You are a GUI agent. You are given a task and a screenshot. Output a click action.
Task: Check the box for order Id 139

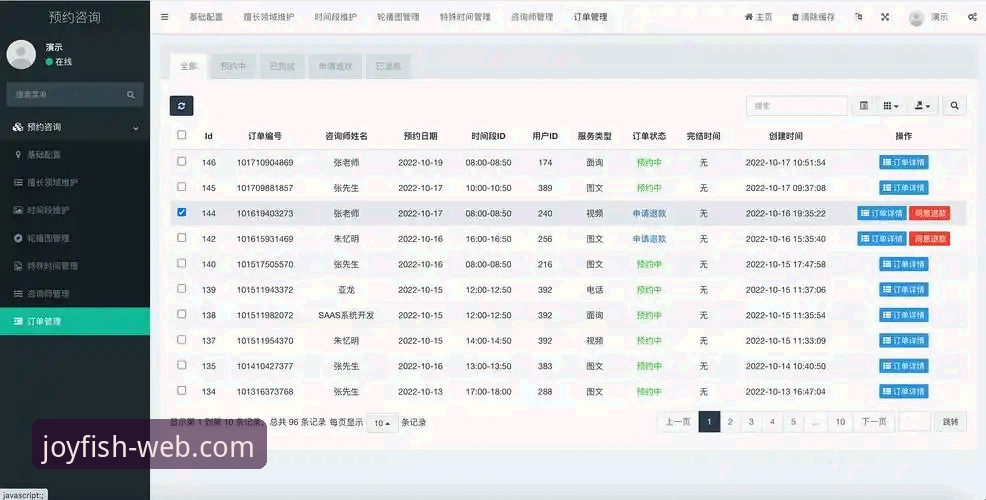(182, 289)
